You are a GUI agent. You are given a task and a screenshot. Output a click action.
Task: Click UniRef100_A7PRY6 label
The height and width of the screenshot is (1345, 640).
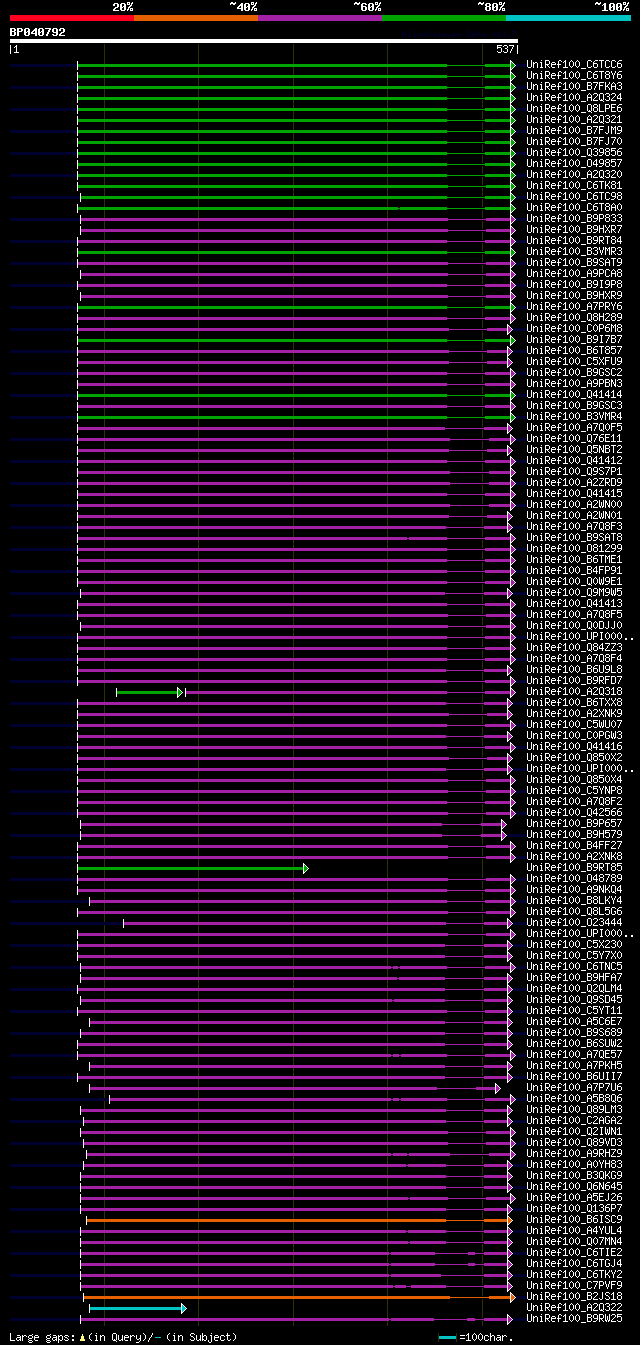(574, 307)
